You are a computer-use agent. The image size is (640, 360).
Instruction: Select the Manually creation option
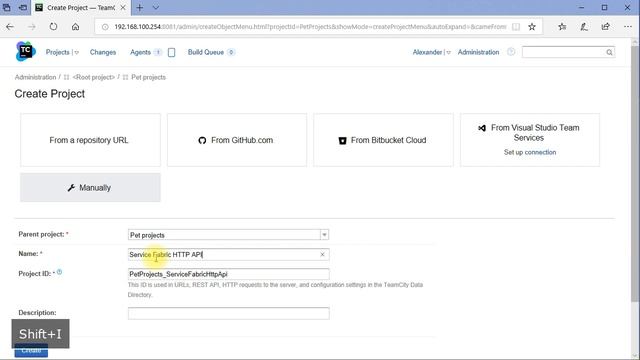tap(90, 187)
